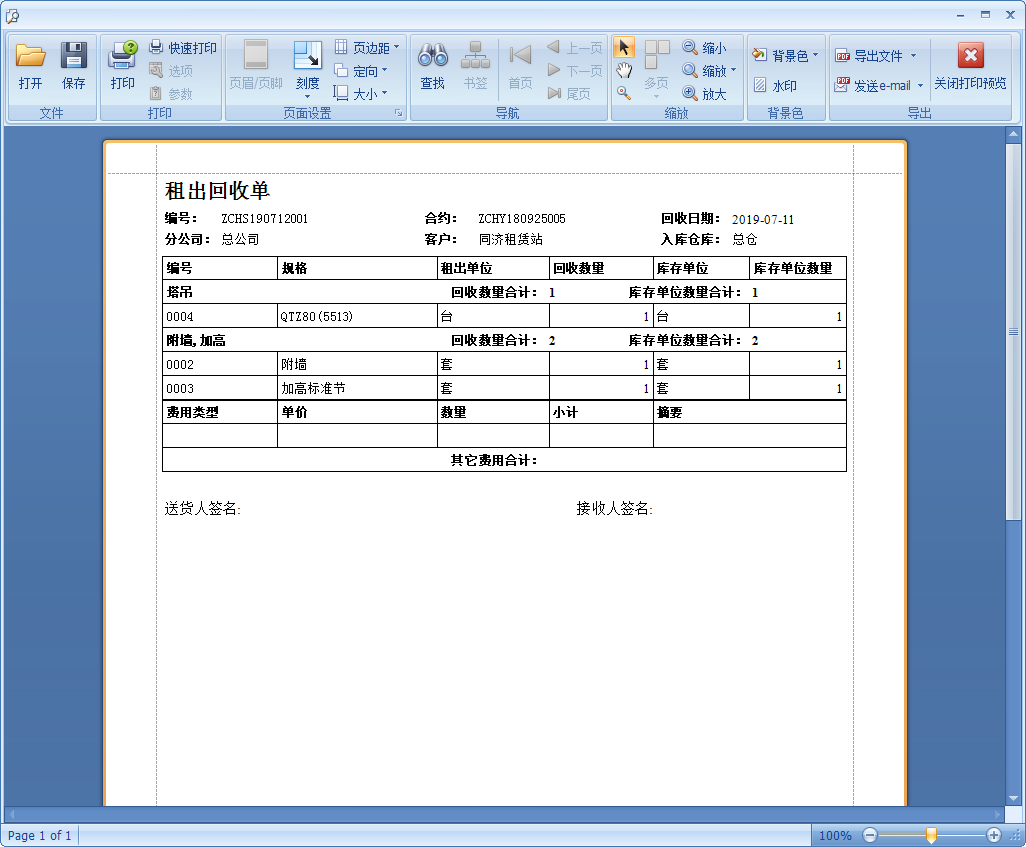Adjust the zoom slider handle in the status bar
This screenshot has height=847, width=1026.
[x=931, y=835]
